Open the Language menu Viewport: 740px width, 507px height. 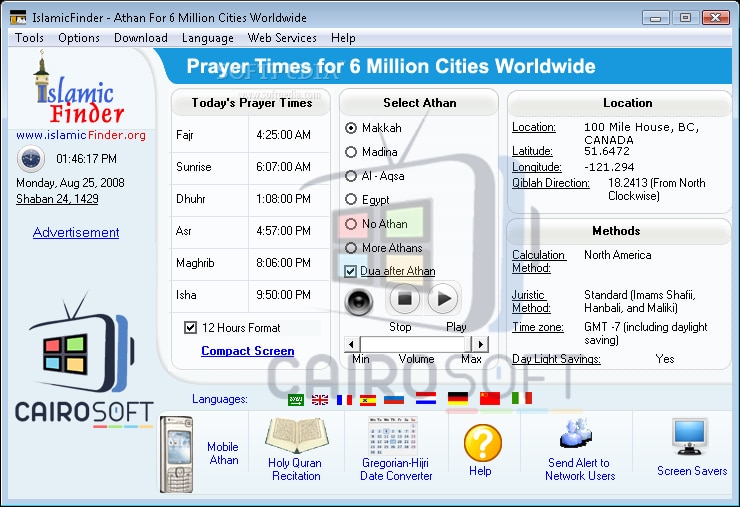[x=208, y=38]
